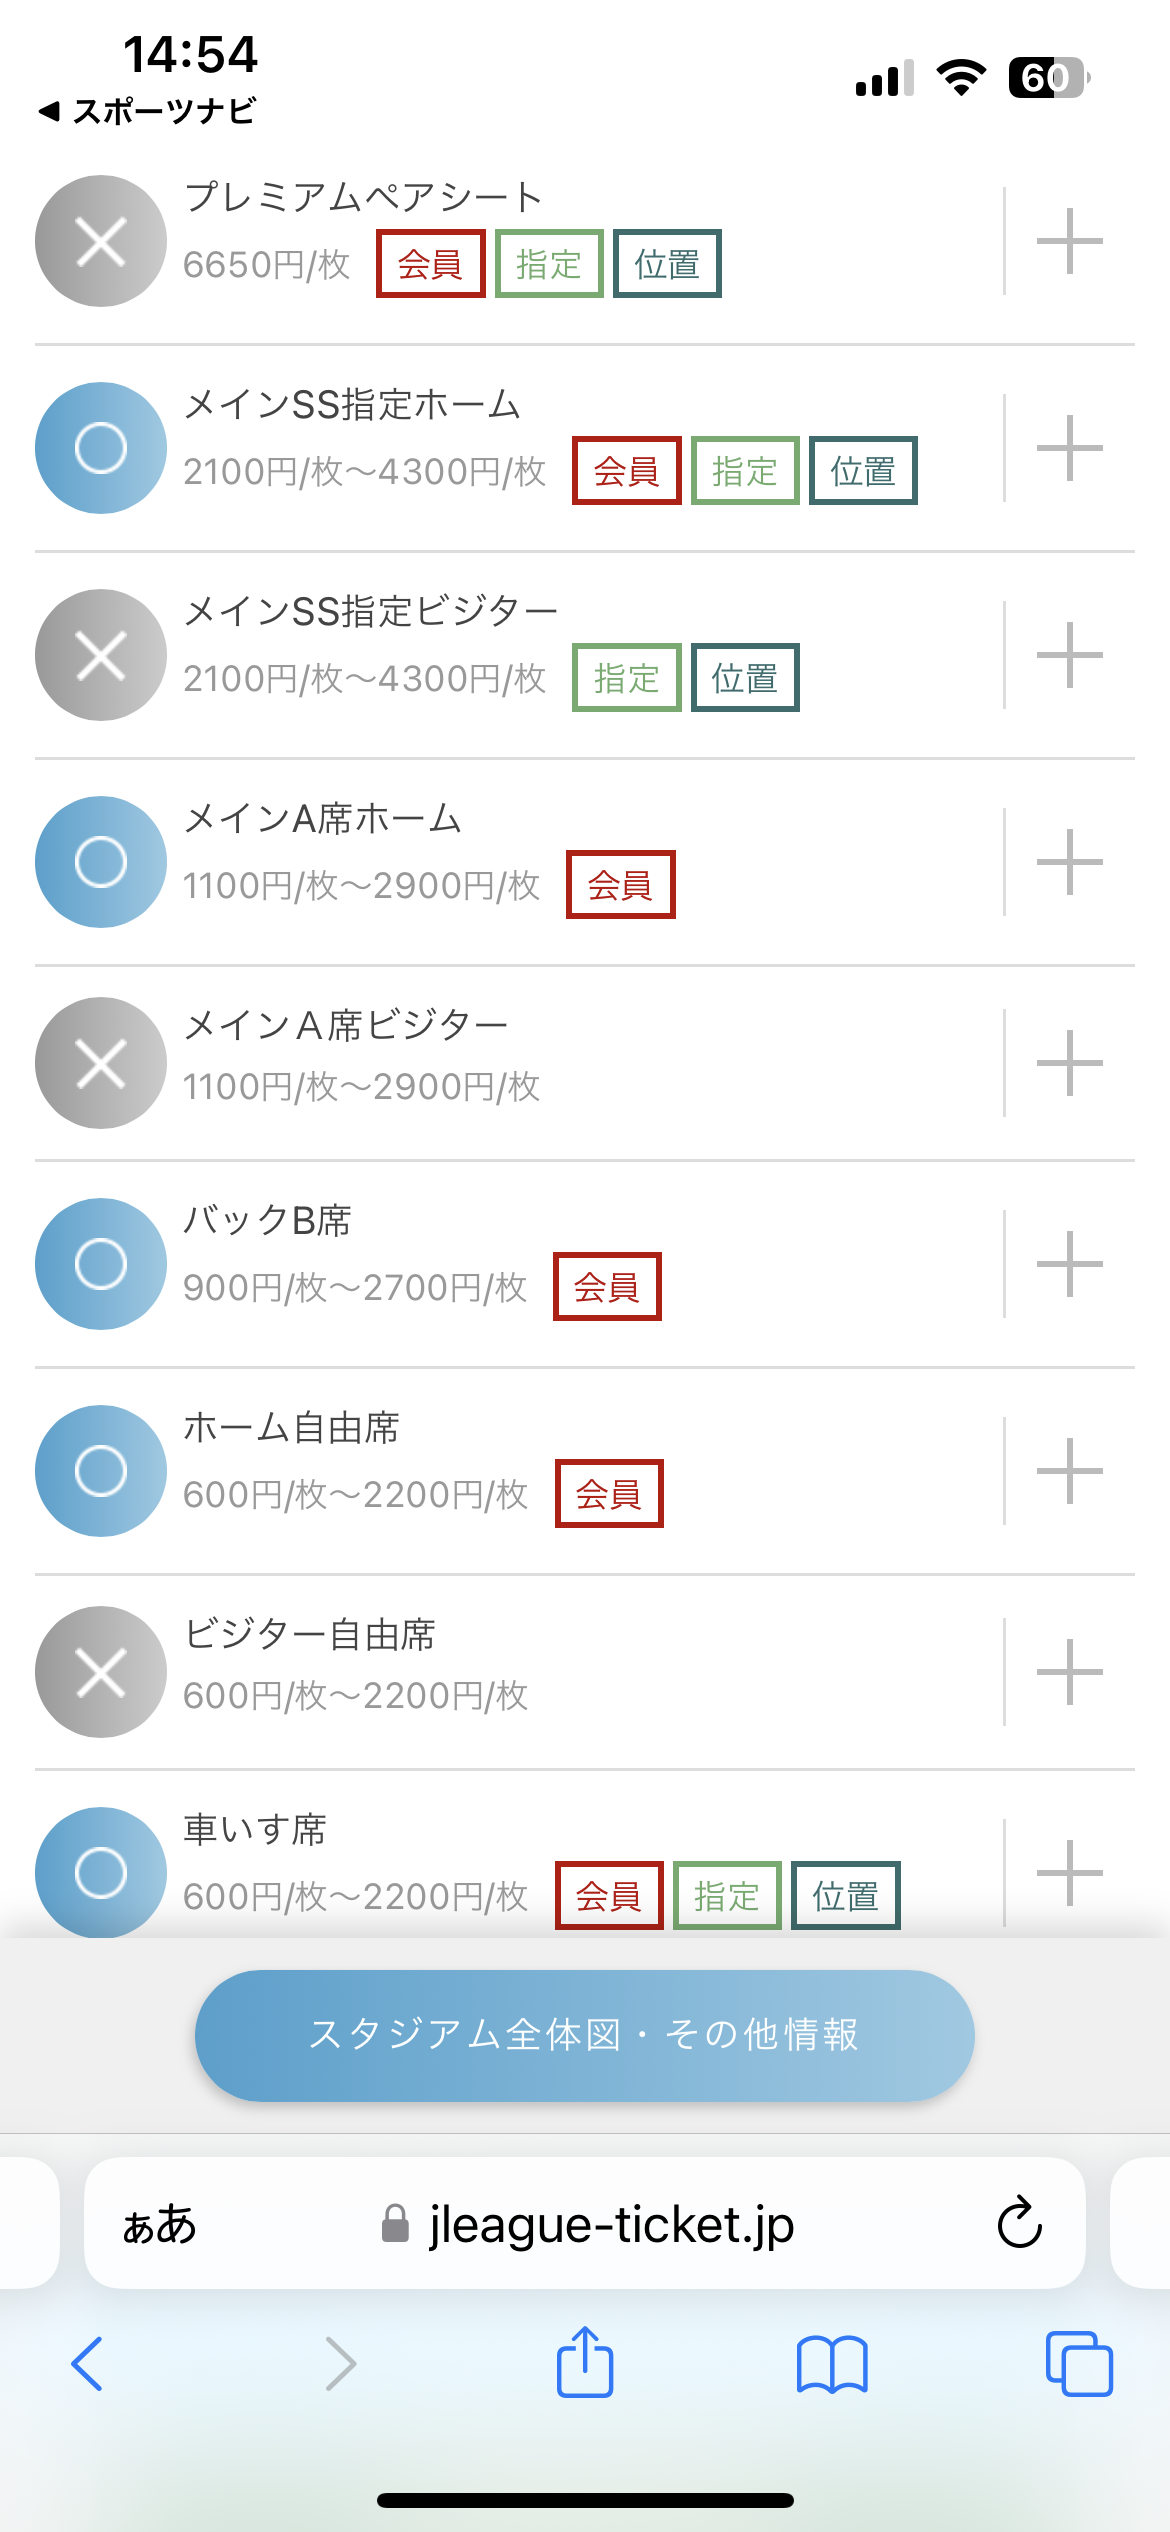Screen dimensions: 1170x2532
Task: Open ぁあ page settings menu
Action: coord(159,2224)
